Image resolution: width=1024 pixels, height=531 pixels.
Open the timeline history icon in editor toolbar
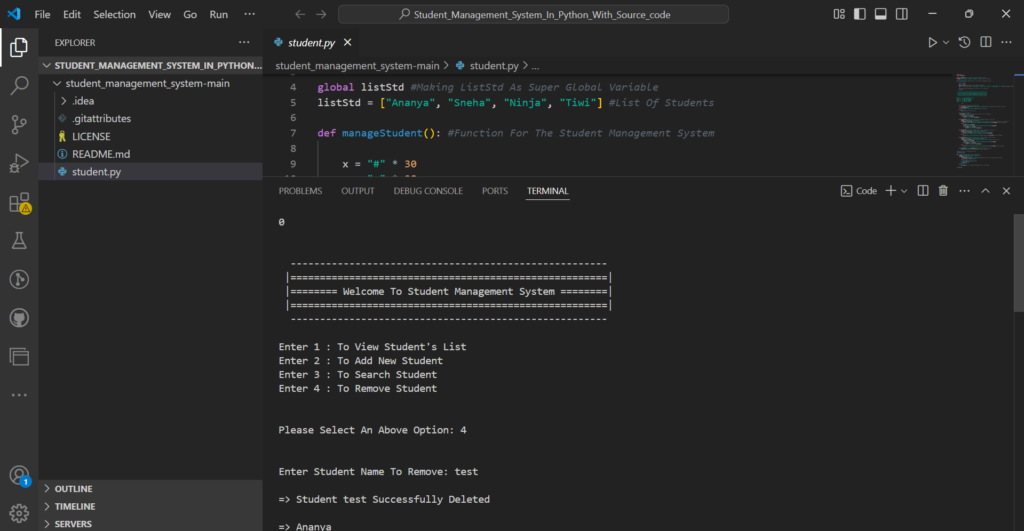tap(965, 42)
